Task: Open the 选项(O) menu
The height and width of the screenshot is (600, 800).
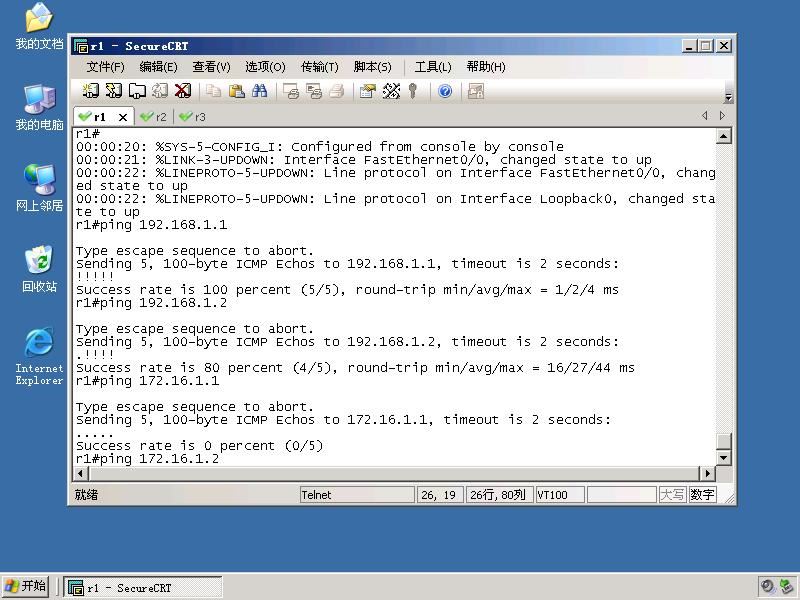Action: click(x=265, y=67)
